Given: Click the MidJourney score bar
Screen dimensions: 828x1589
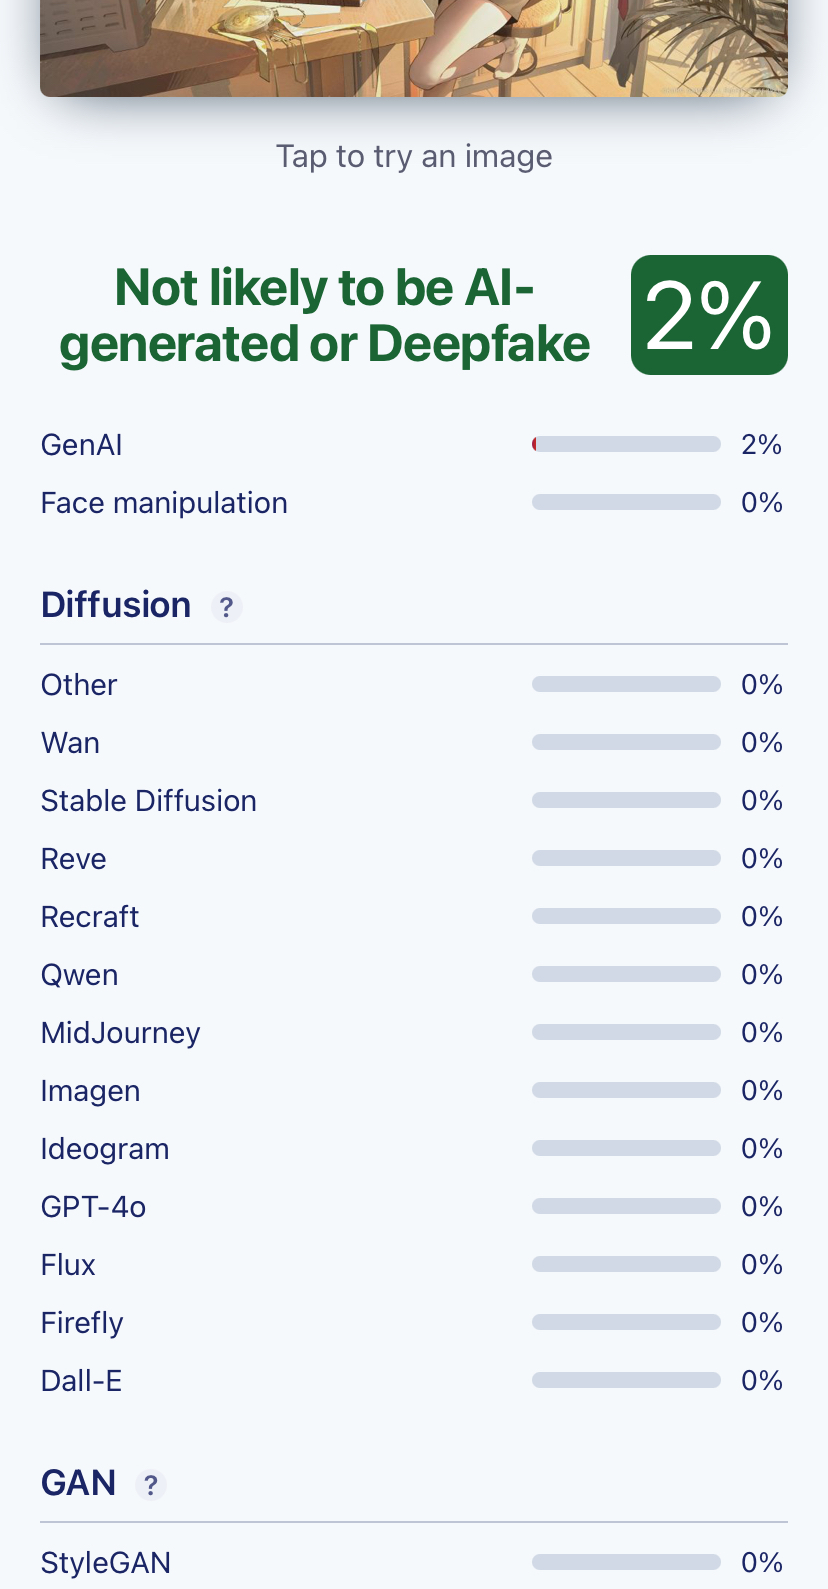Looking at the screenshot, I should 626,1033.
